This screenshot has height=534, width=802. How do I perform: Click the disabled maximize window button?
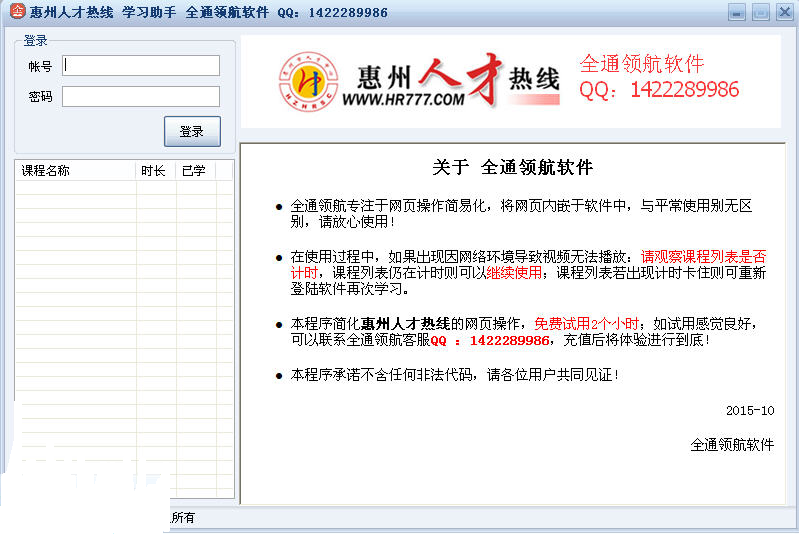coord(761,12)
